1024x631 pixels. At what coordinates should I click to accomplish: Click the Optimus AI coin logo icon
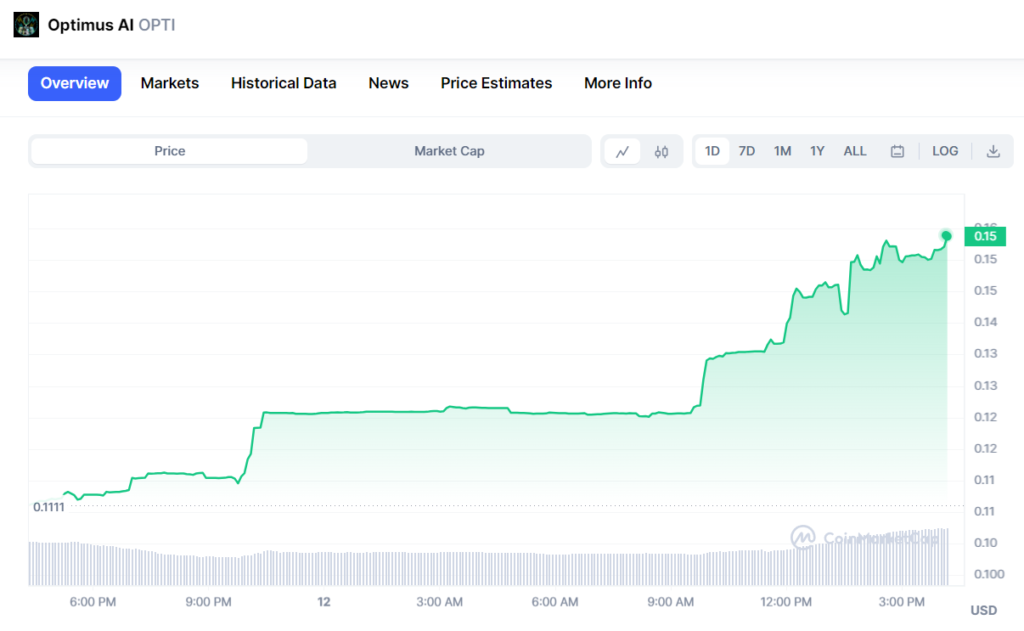pos(26,25)
